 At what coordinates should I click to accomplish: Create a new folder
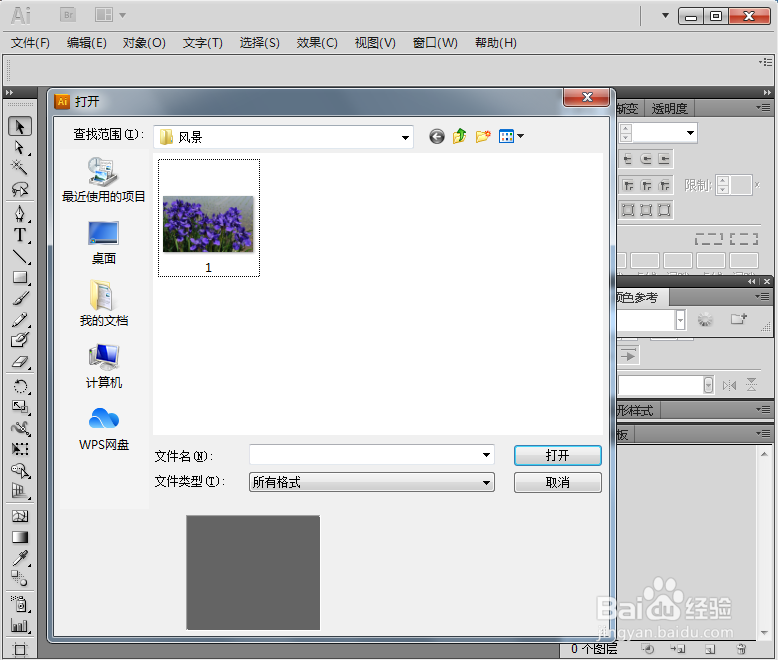(483, 136)
